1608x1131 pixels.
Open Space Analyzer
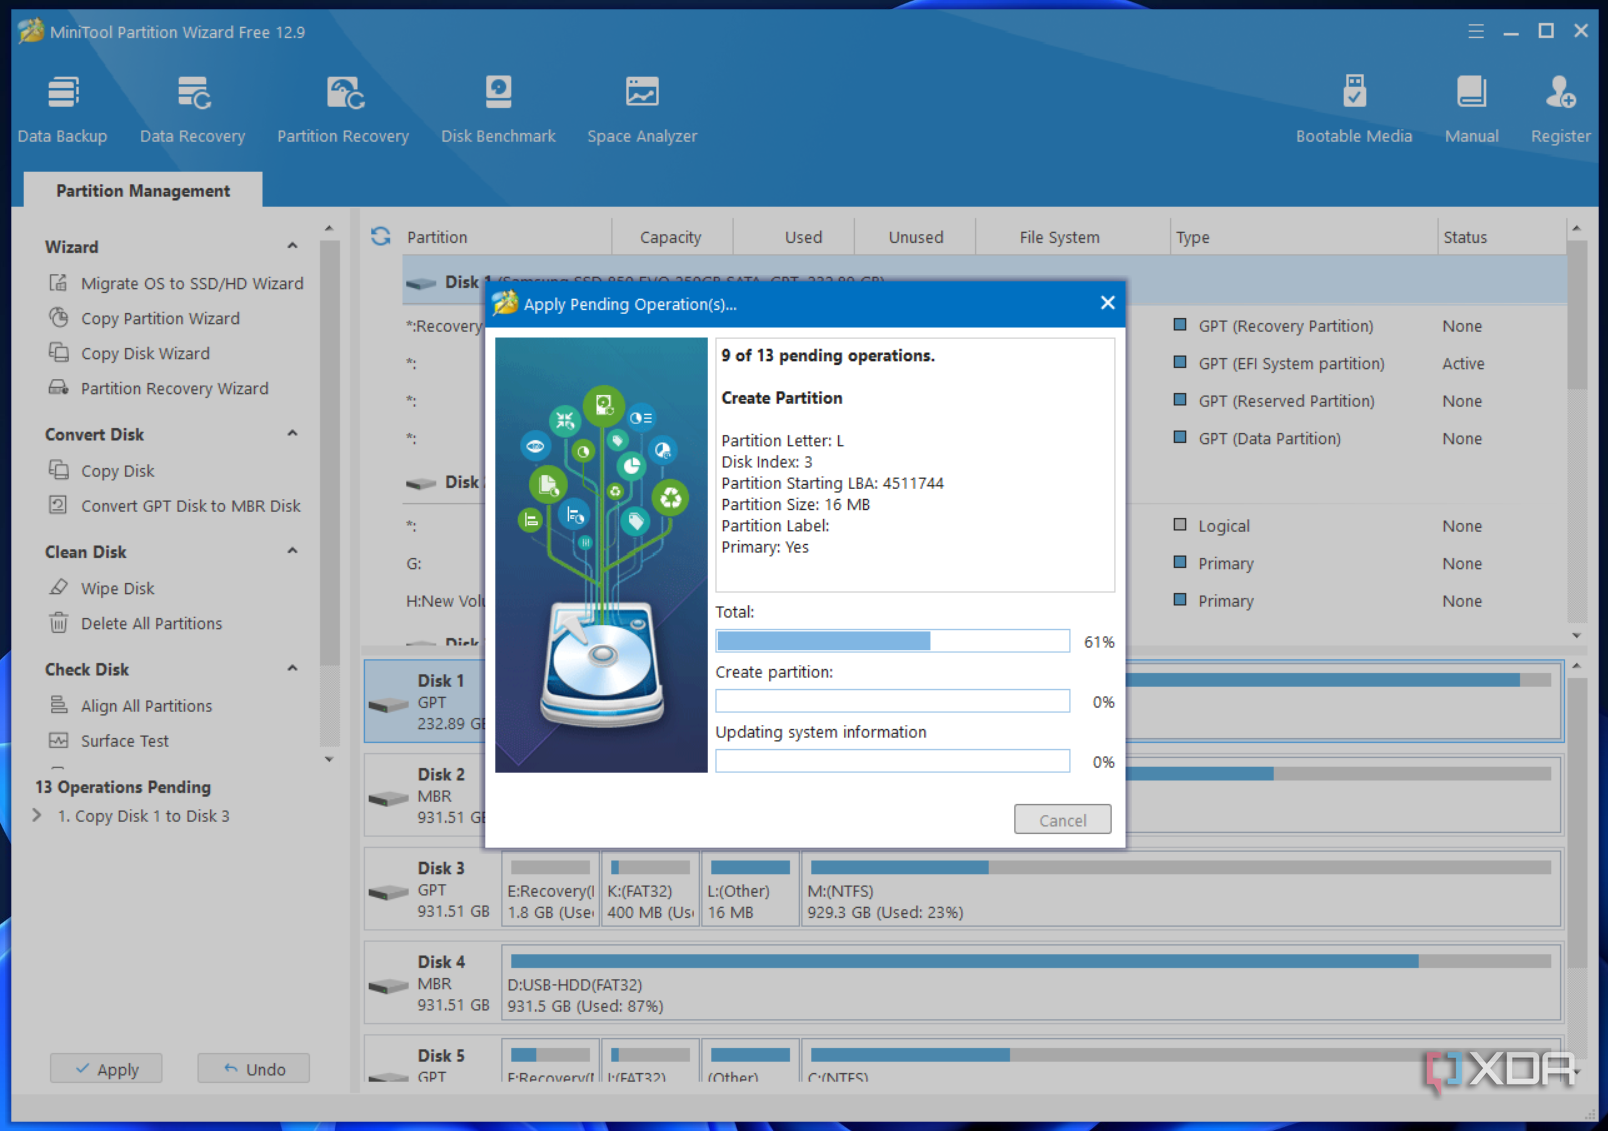click(x=642, y=110)
